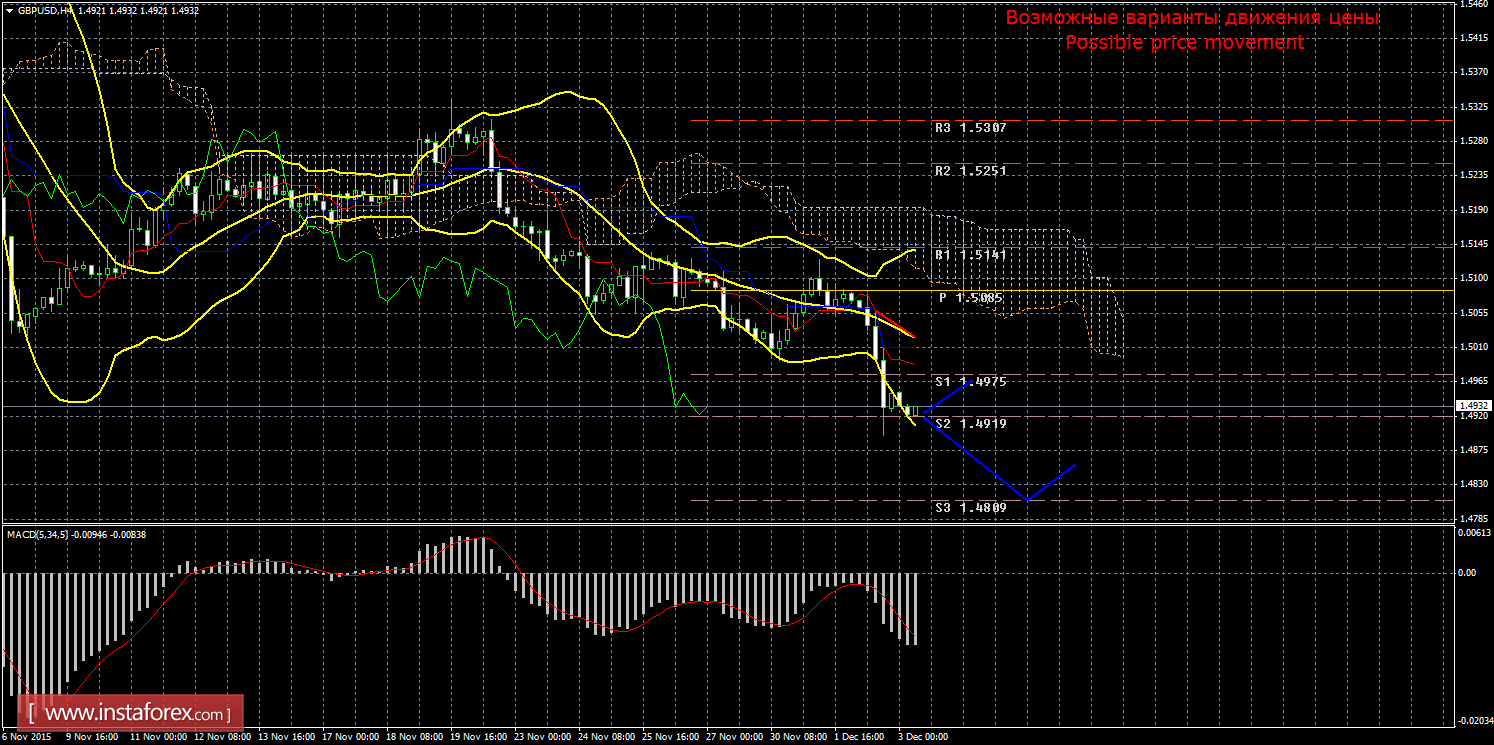Click the Russian red heading text at top
1494x745 pixels.
click(x=1192, y=18)
